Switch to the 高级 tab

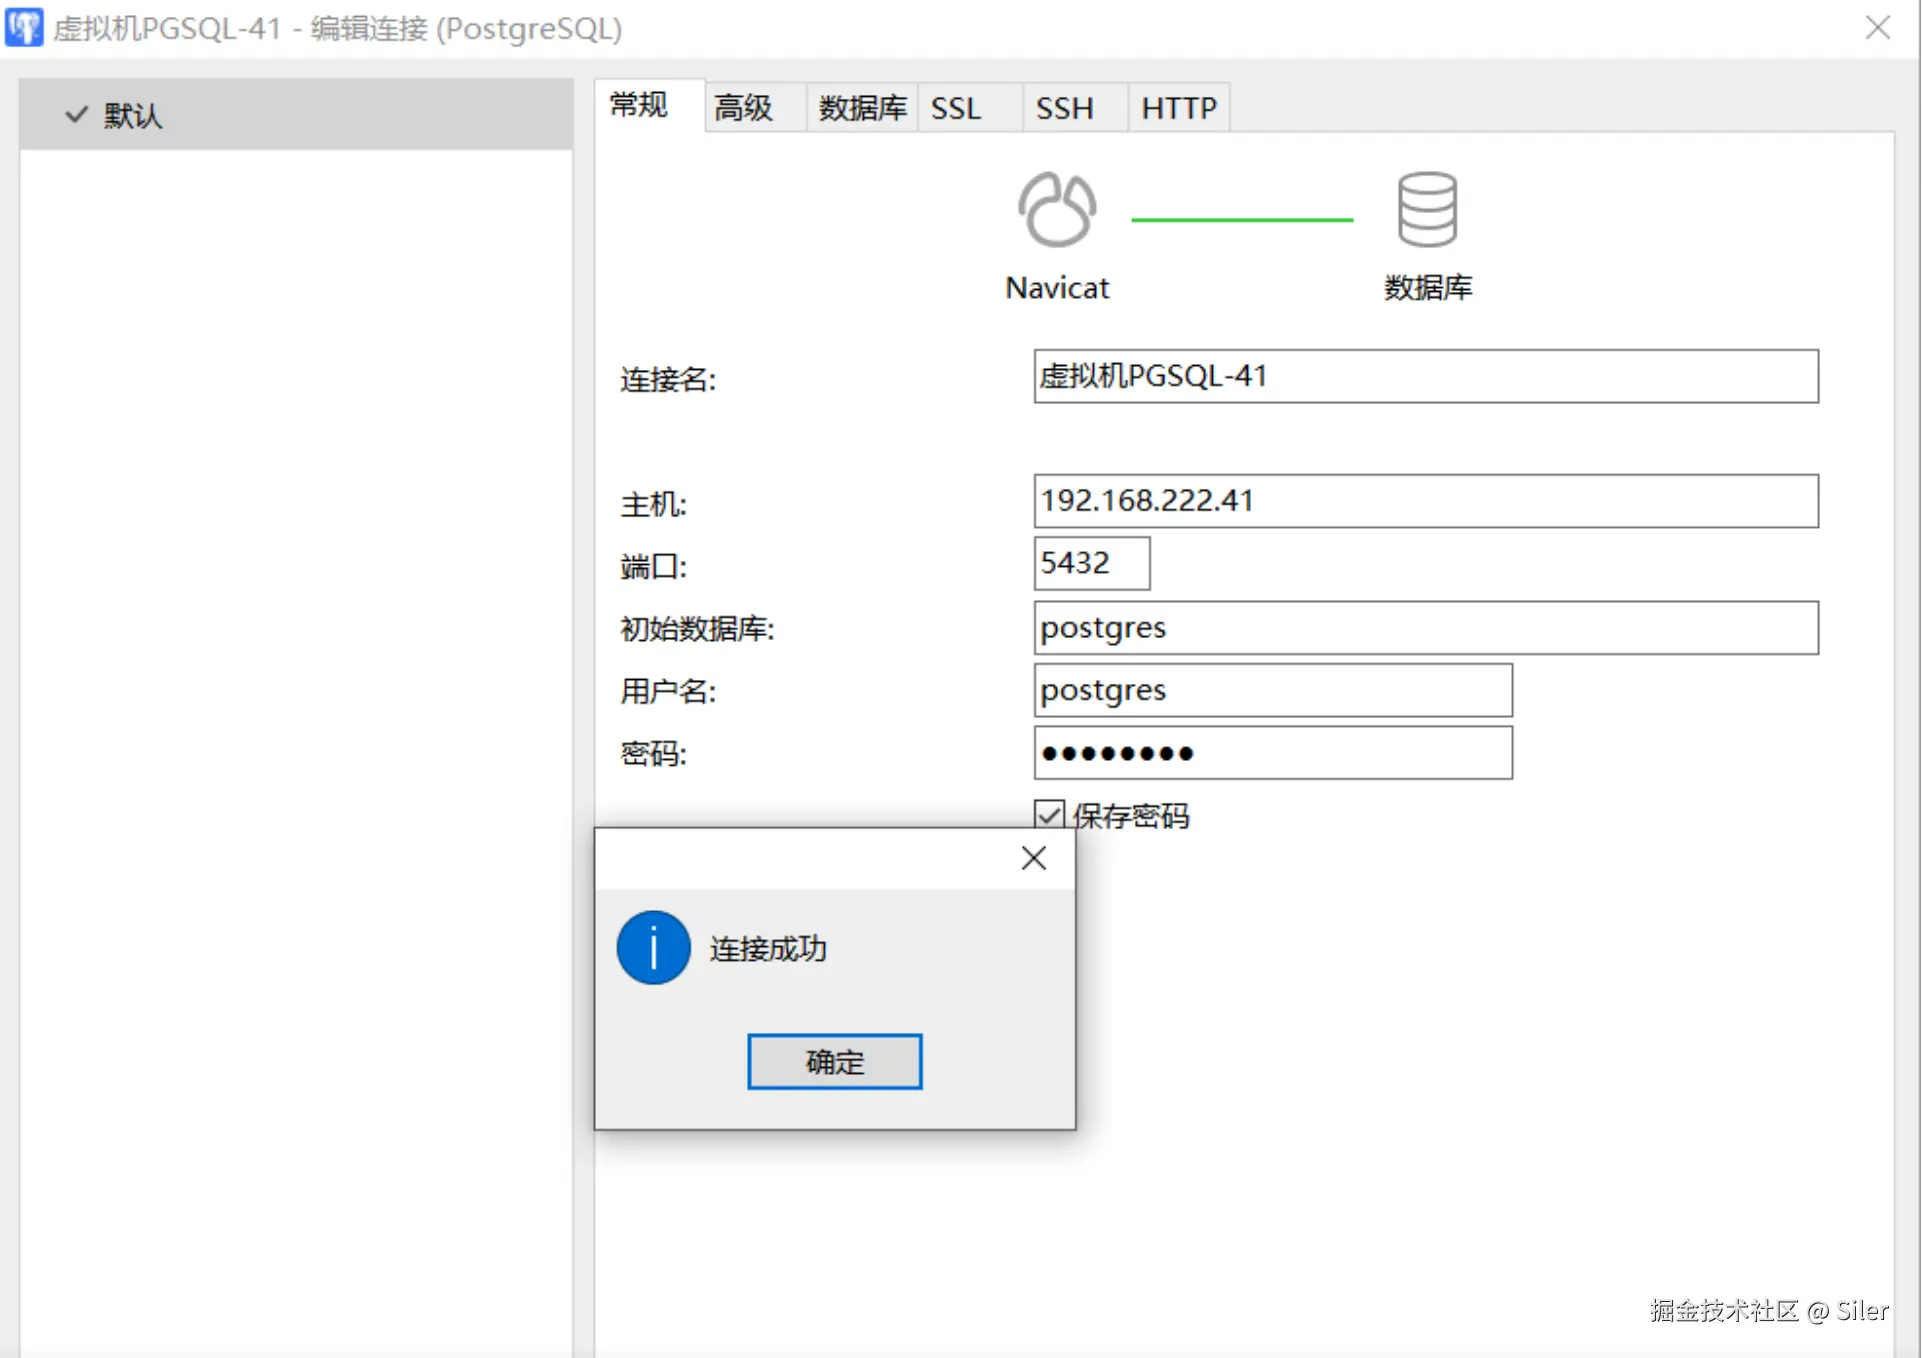point(742,107)
